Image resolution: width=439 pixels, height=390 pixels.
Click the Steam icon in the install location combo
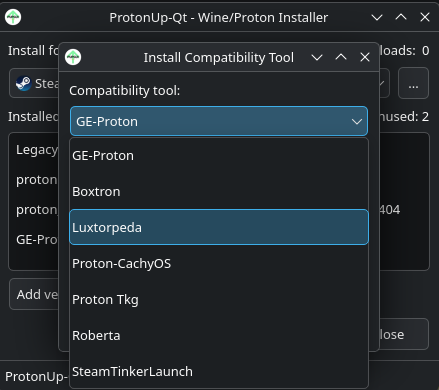coord(23,83)
